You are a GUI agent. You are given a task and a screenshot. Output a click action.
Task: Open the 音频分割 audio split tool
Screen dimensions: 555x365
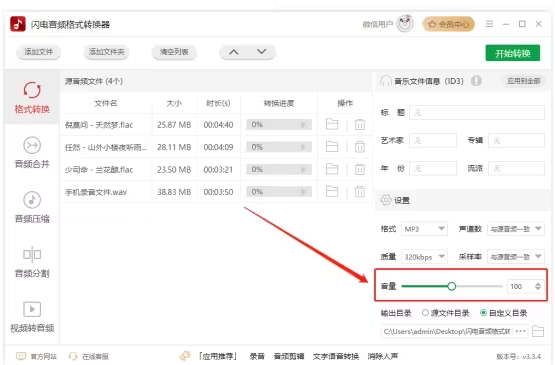32,262
